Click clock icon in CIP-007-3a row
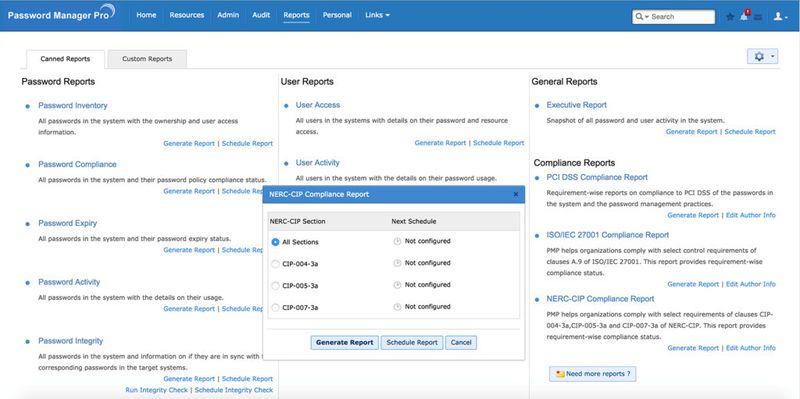Image resolution: width=800 pixels, height=399 pixels. 397,307
